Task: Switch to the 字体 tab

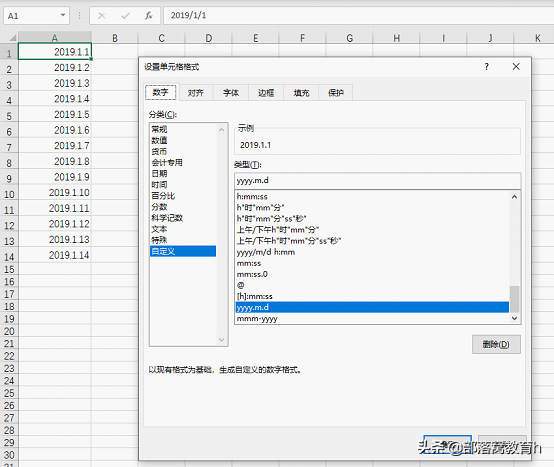Action: (x=231, y=93)
